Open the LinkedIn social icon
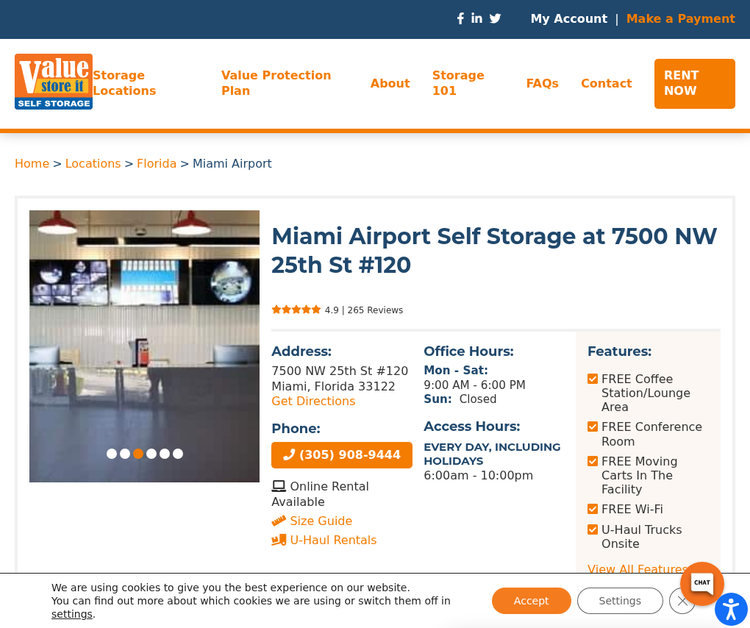This screenshot has height=628, width=750. 477,19
